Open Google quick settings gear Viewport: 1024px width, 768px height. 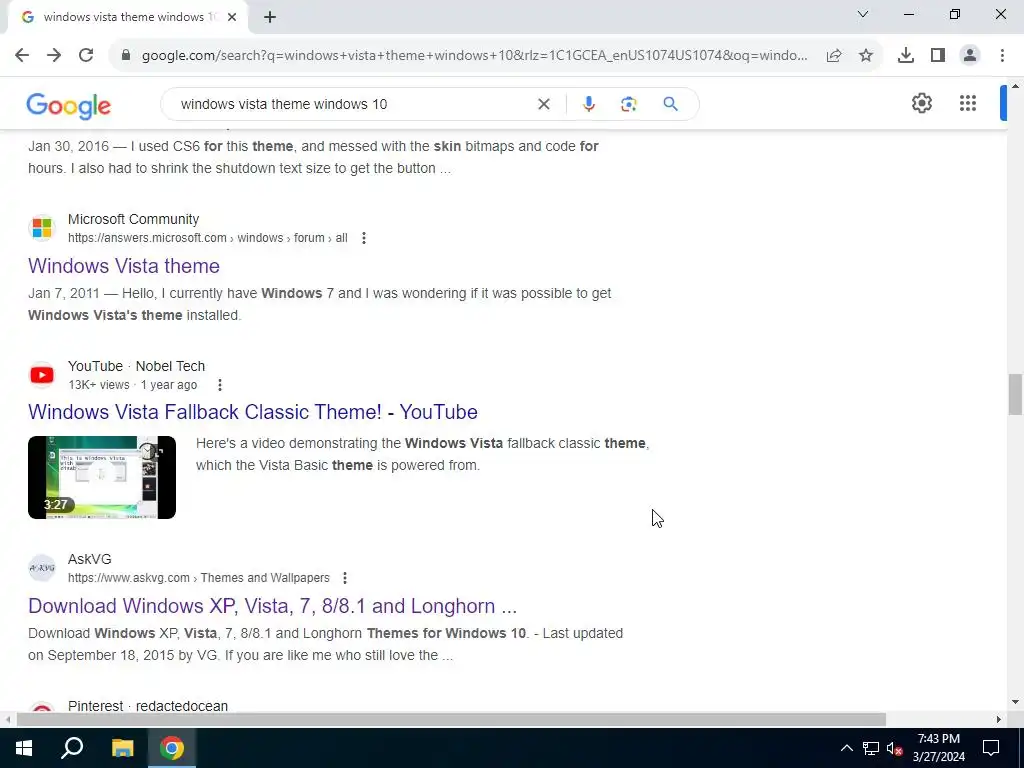(921, 103)
